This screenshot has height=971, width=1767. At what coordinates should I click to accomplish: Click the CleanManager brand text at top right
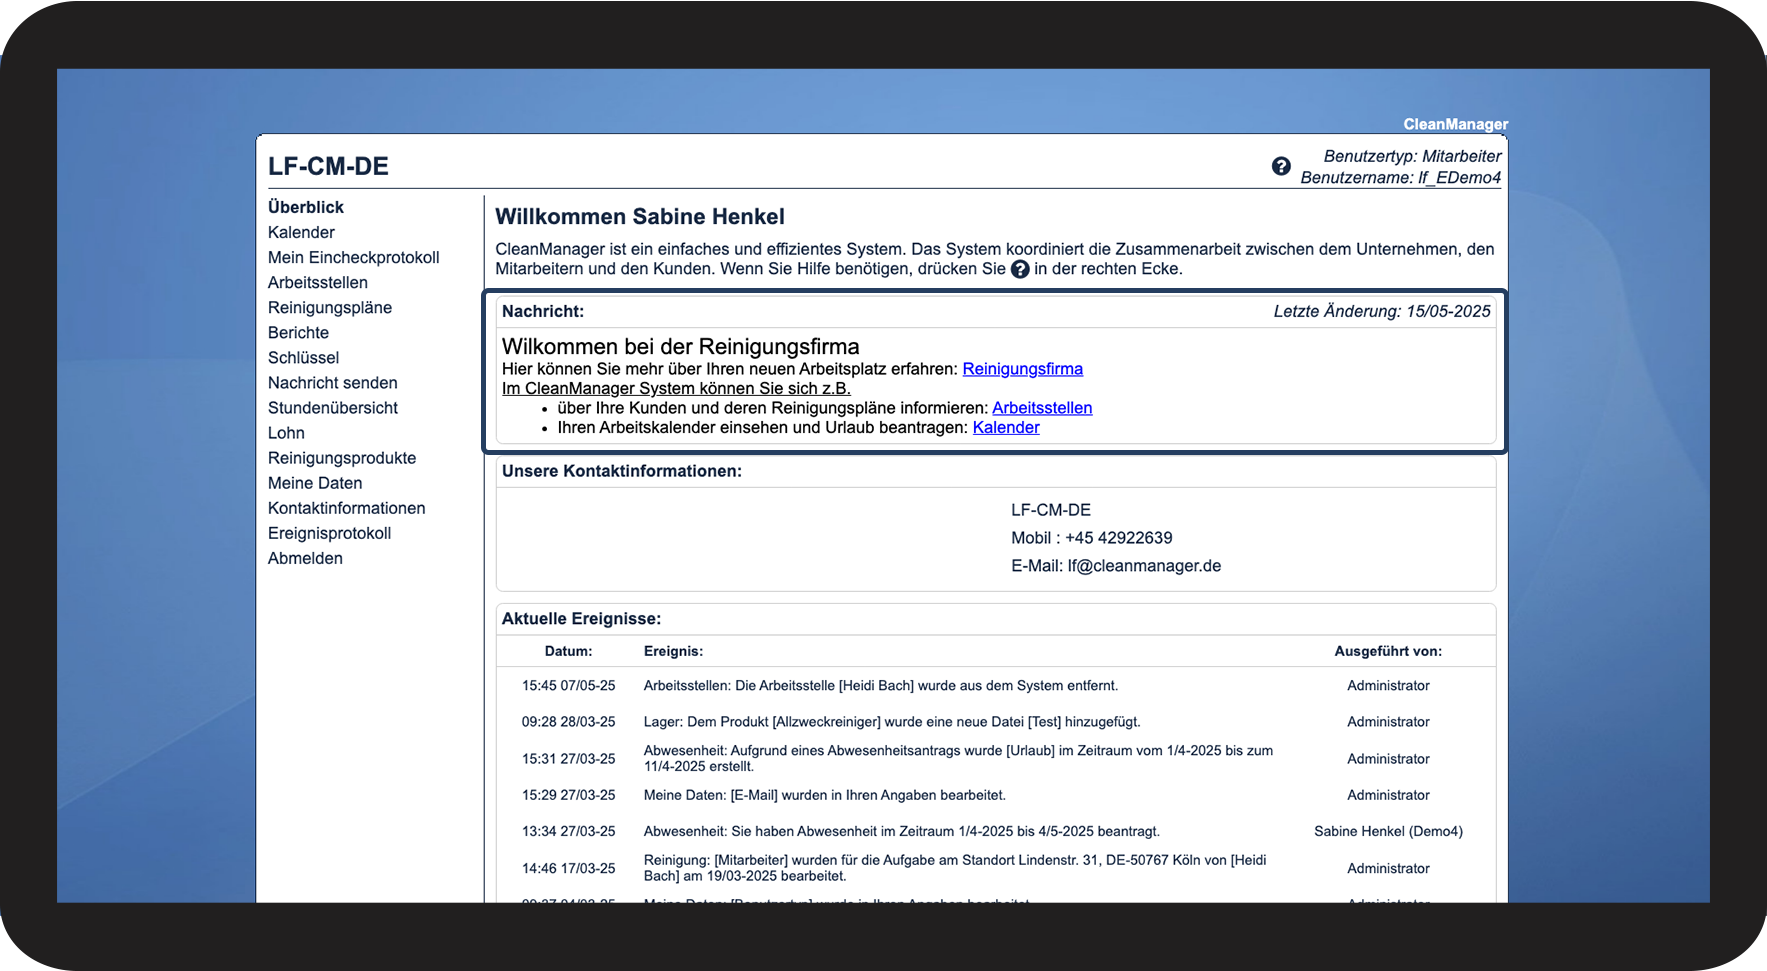pyautogui.click(x=1455, y=124)
